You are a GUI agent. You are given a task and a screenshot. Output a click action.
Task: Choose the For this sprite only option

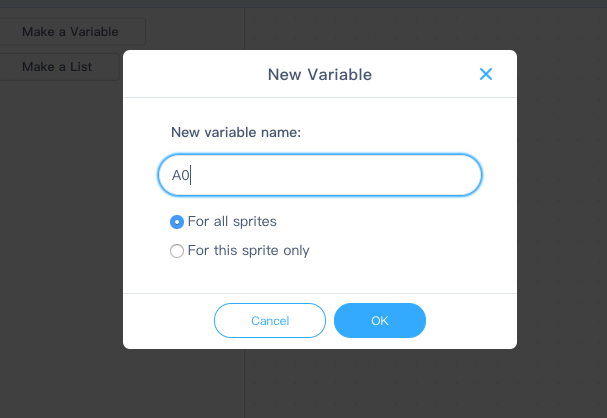pos(177,251)
